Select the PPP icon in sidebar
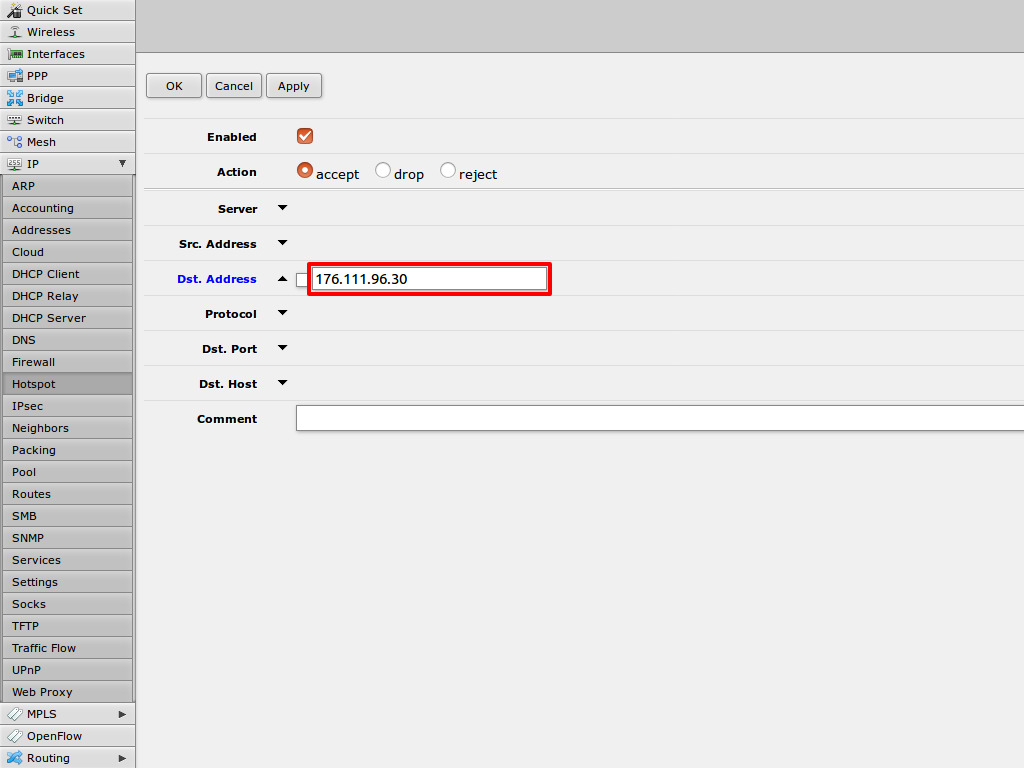This screenshot has width=1024, height=768. pos(14,76)
